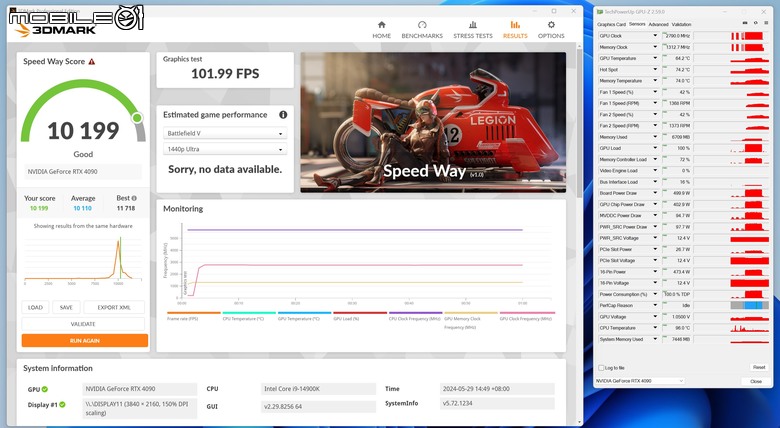Click the VALIDATE button
780x428 pixels.
point(83,324)
